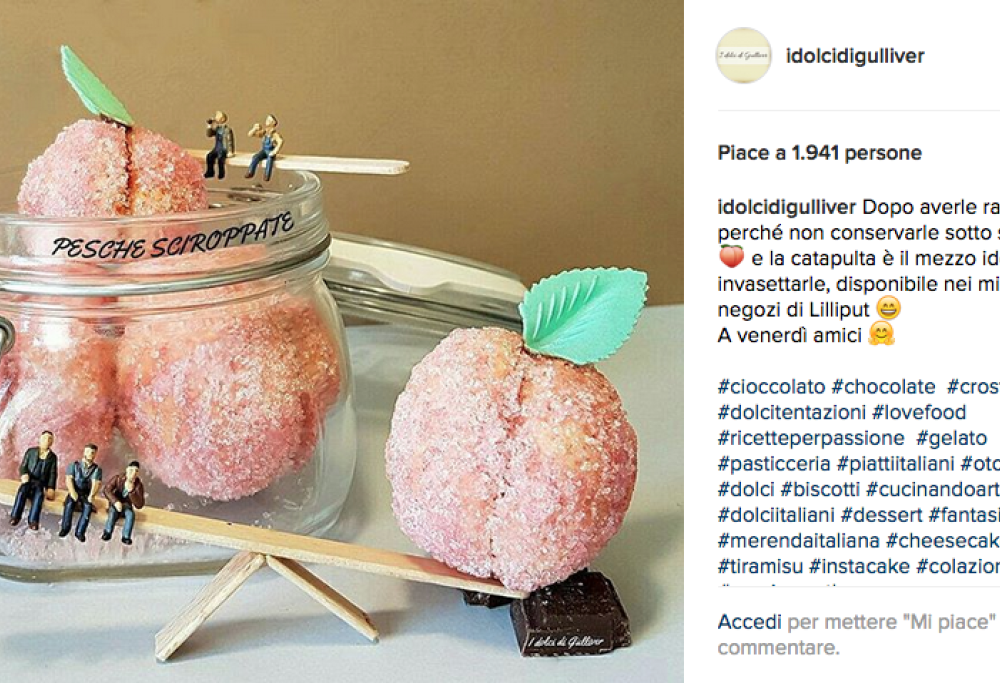Open the #lovefood hashtag
Image resolution: width=1000 pixels, height=683 pixels.
[919, 412]
